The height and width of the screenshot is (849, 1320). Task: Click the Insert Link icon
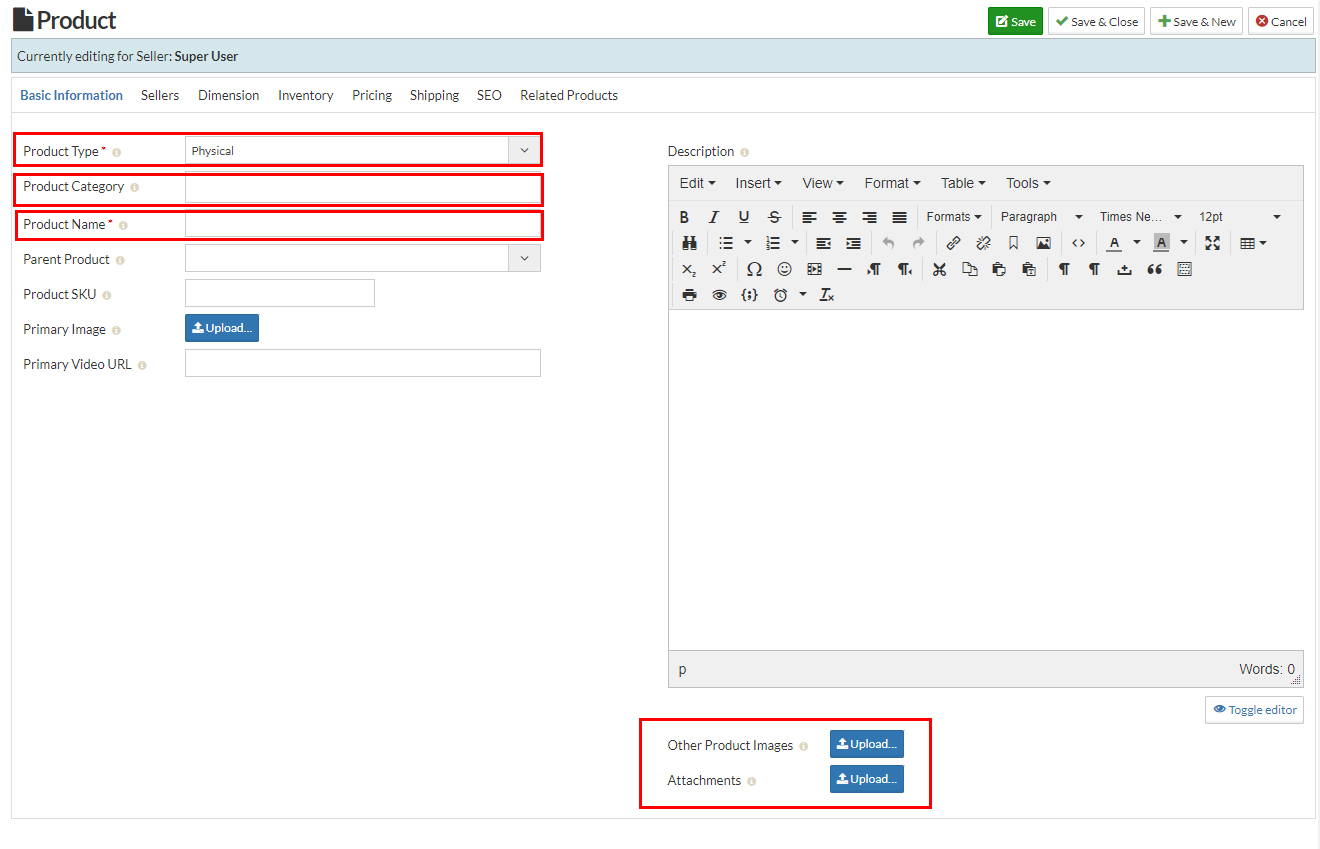click(x=953, y=242)
